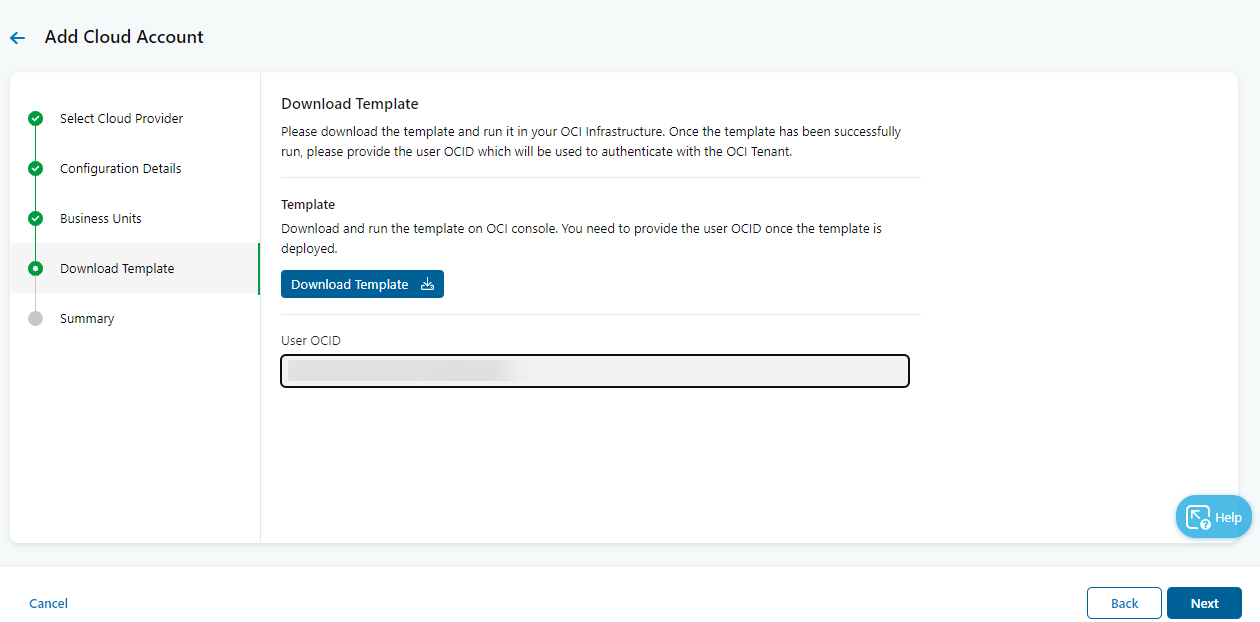Click the grey Summary step circle
The height and width of the screenshot is (622, 1260).
coord(35,318)
